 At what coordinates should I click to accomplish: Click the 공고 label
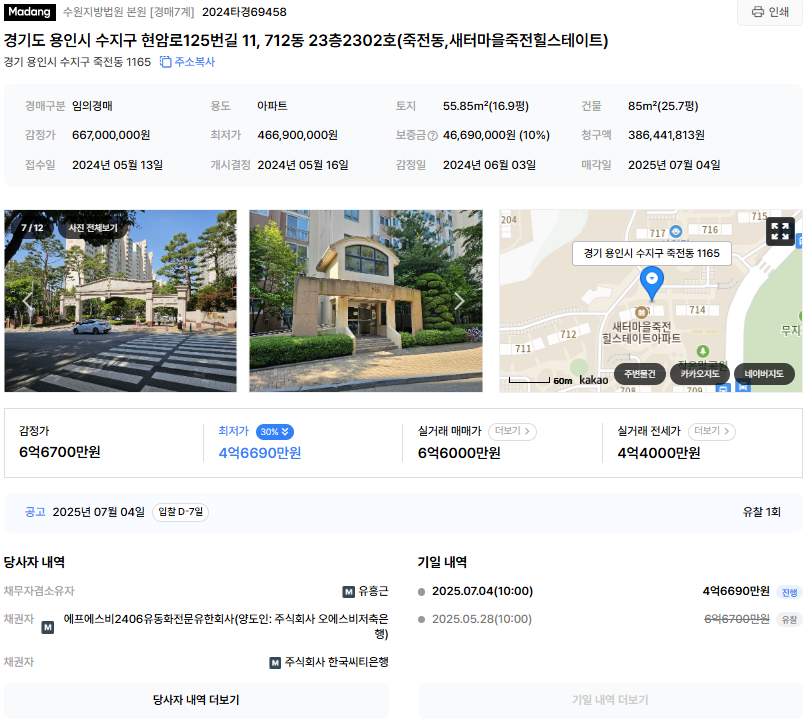(x=35, y=512)
